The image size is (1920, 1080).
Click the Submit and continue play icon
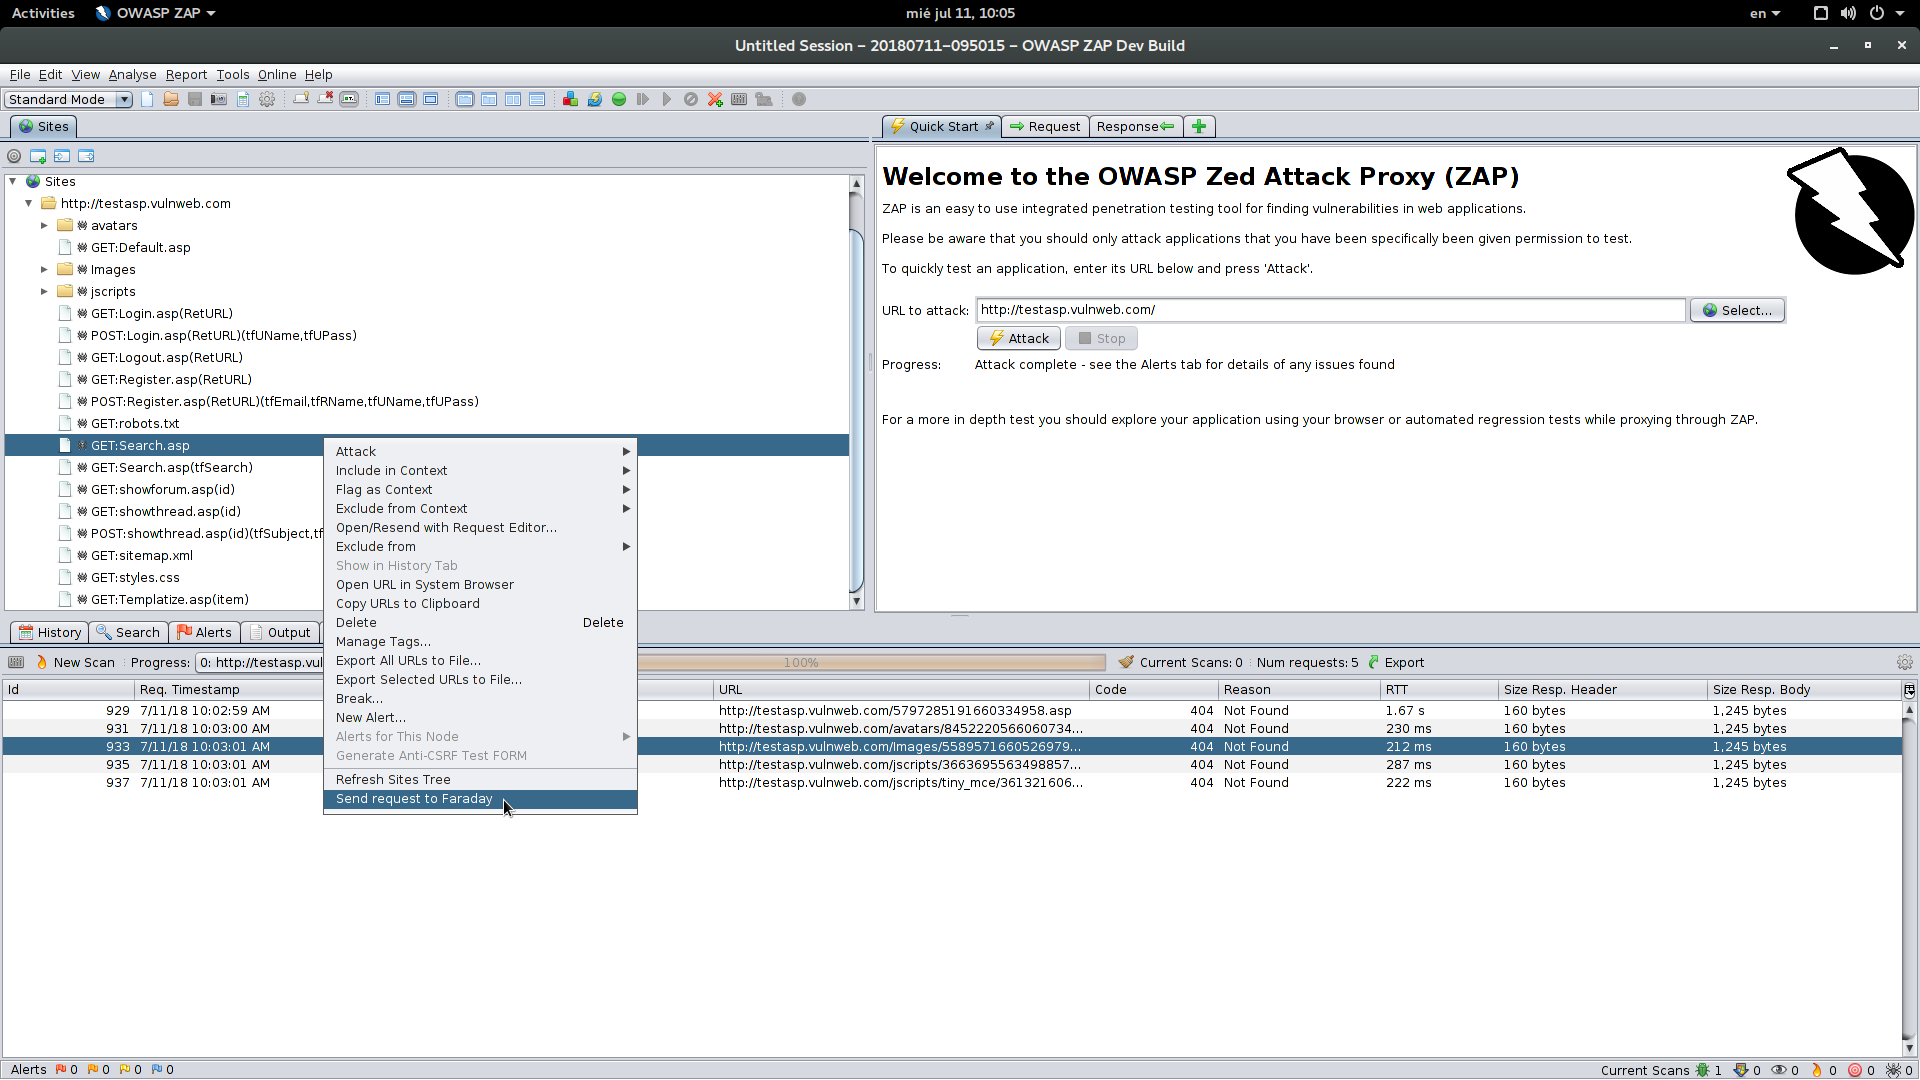pyautogui.click(x=667, y=99)
